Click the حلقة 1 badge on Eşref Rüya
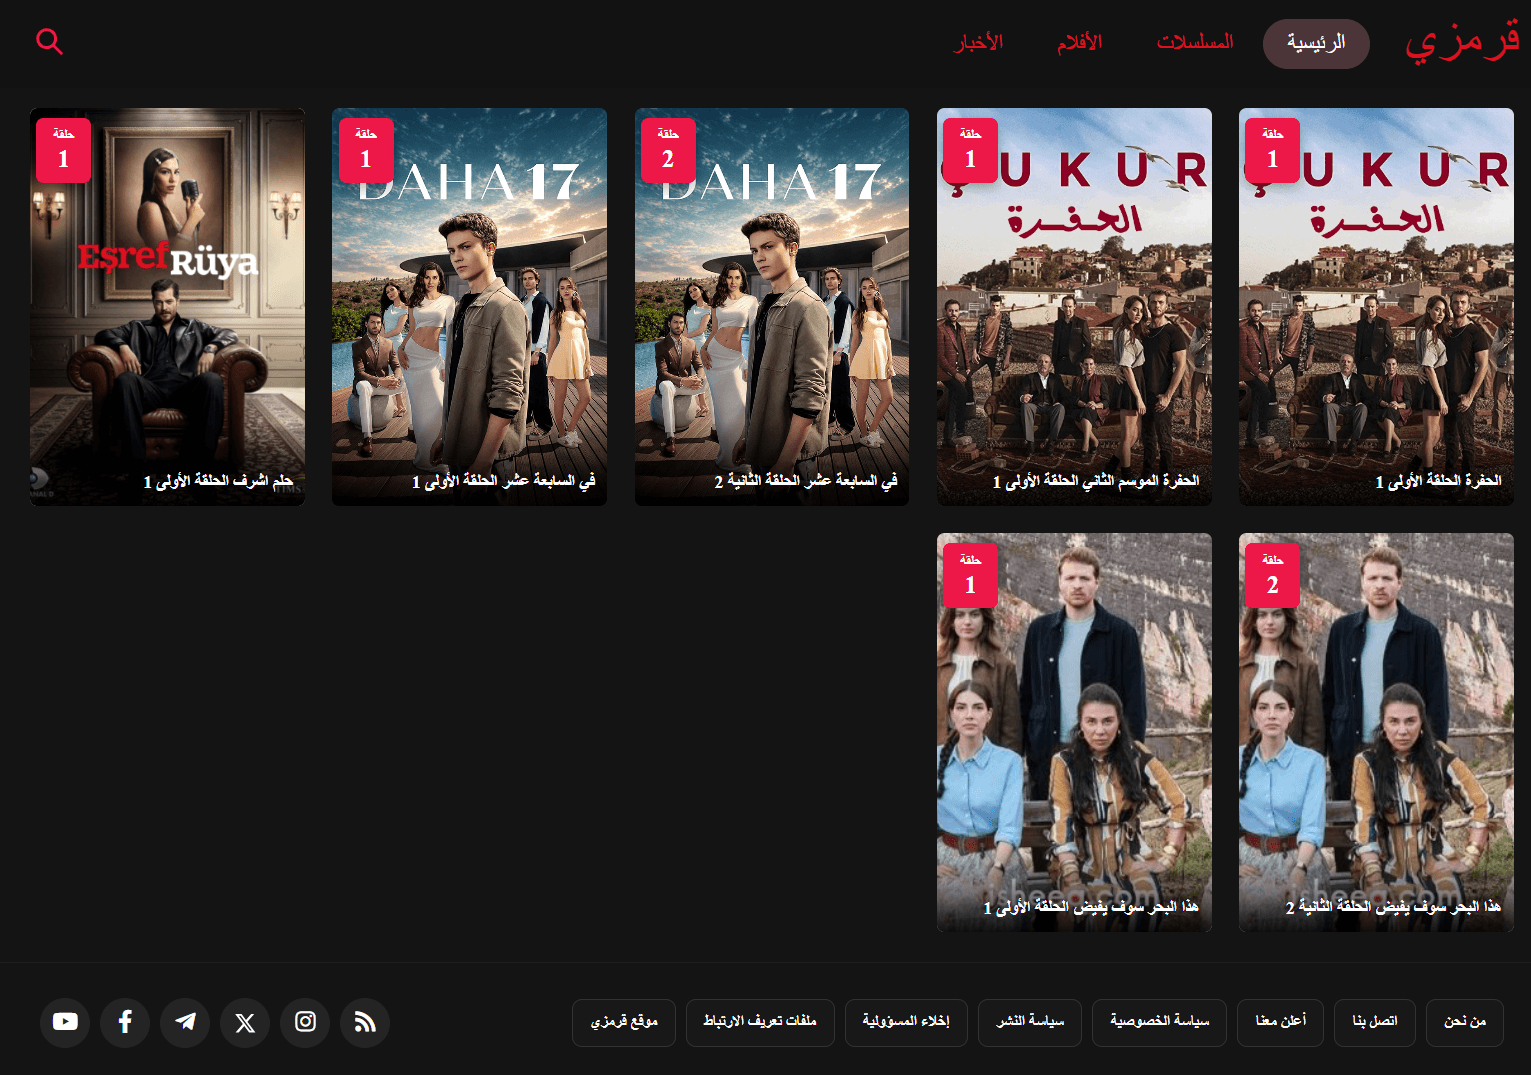 [x=64, y=150]
